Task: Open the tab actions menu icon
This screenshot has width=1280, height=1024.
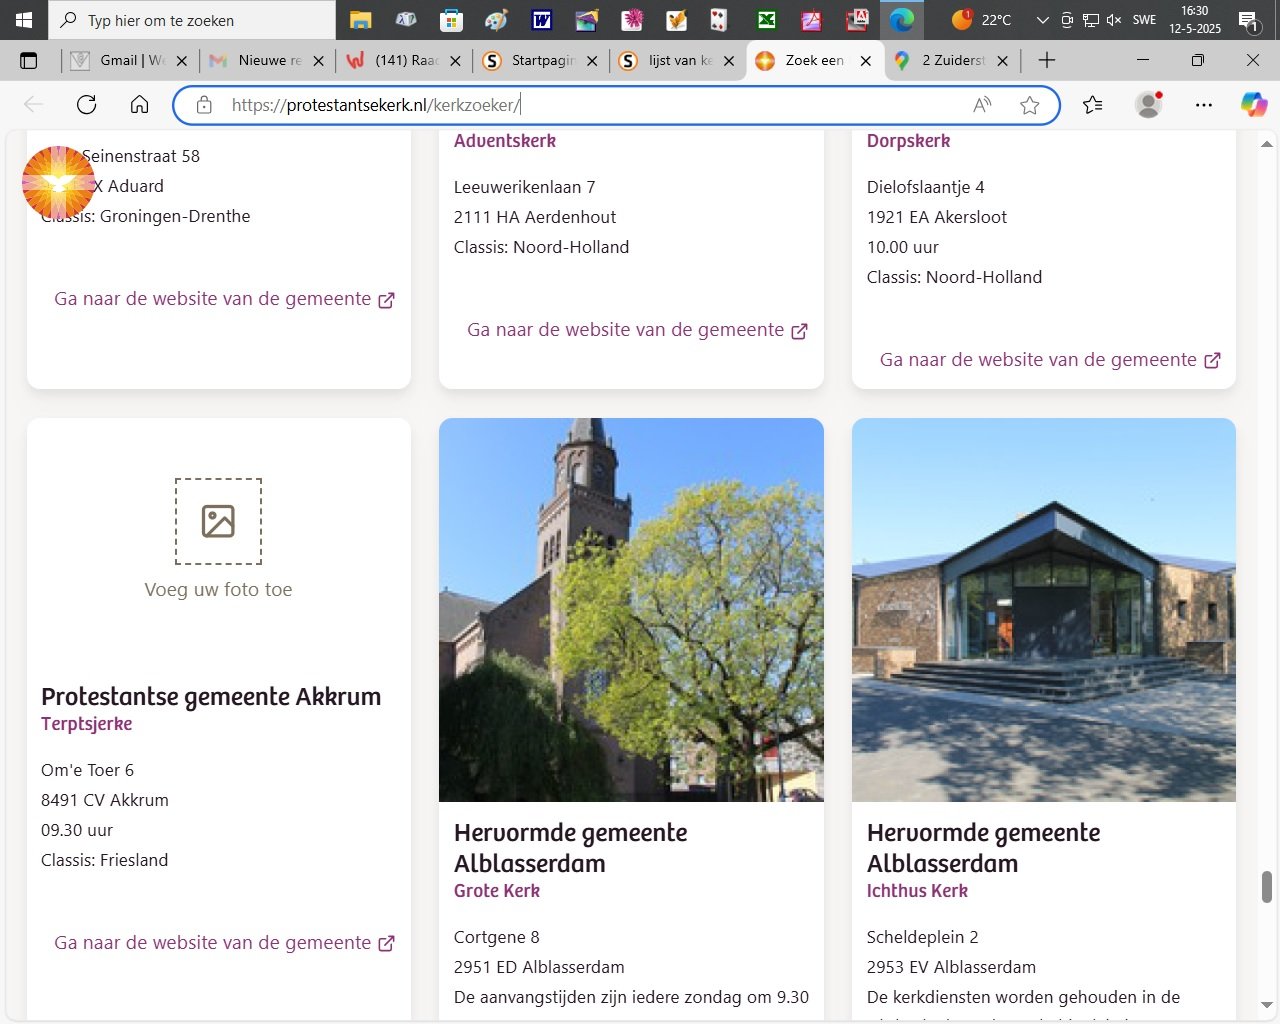Action: (29, 61)
